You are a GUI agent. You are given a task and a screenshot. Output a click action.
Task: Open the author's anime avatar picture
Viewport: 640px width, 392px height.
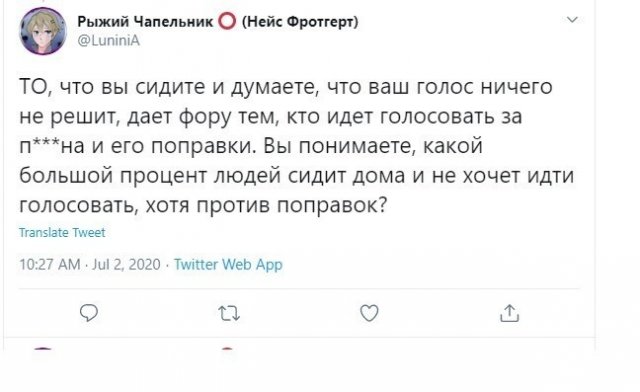pyautogui.click(x=42, y=31)
